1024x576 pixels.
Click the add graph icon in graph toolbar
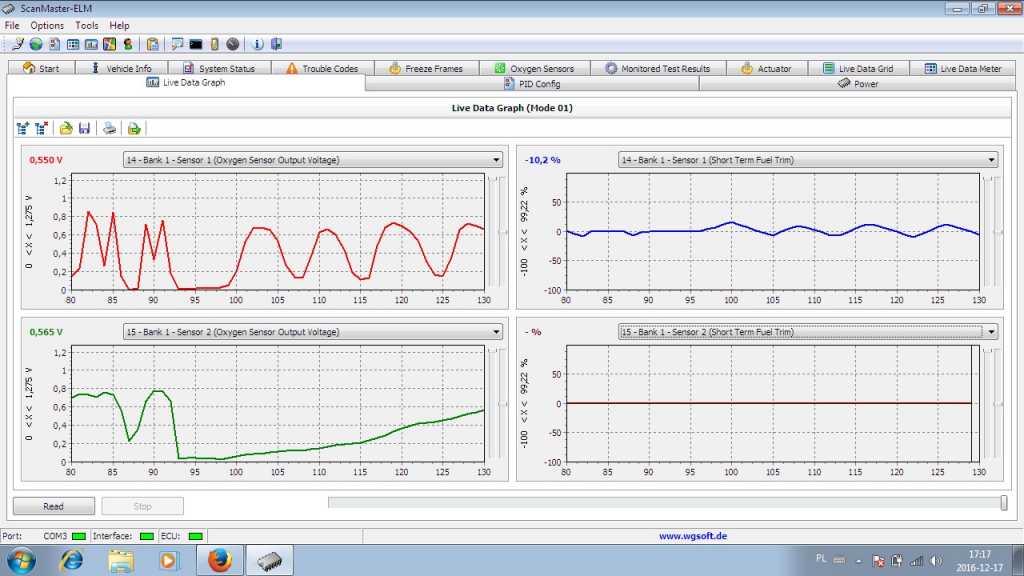pyautogui.click(x=23, y=128)
